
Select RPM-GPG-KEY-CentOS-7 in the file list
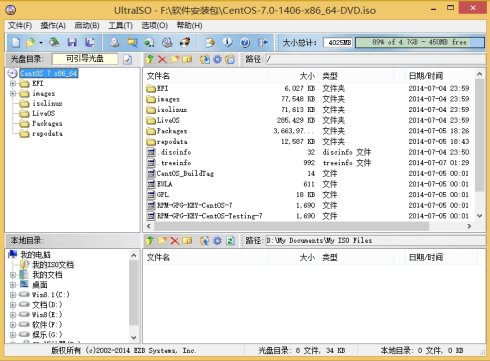coord(195,205)
